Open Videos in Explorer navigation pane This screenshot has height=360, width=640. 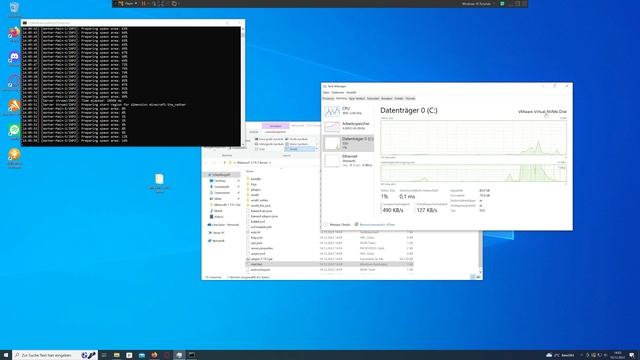(219, 217)
